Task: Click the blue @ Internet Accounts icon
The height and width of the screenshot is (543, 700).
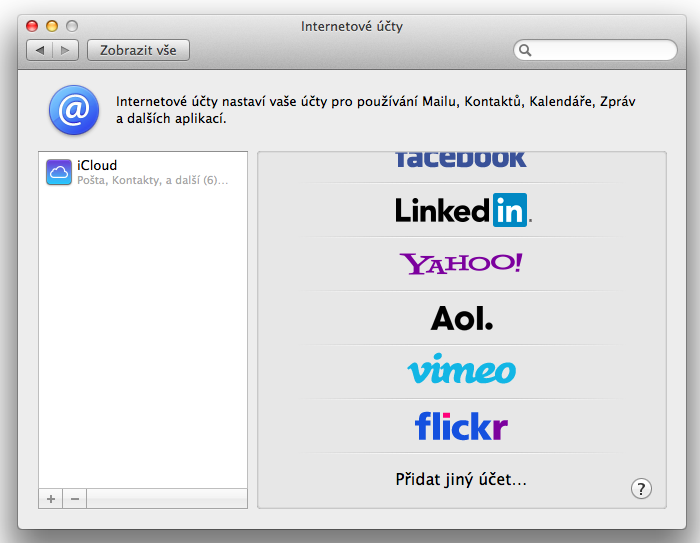Action: 74,110
